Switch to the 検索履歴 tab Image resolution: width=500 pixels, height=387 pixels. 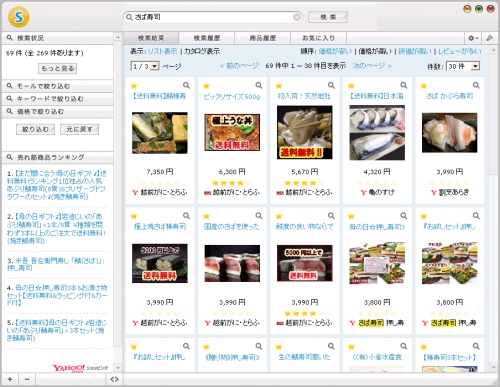tap(207, 38)
